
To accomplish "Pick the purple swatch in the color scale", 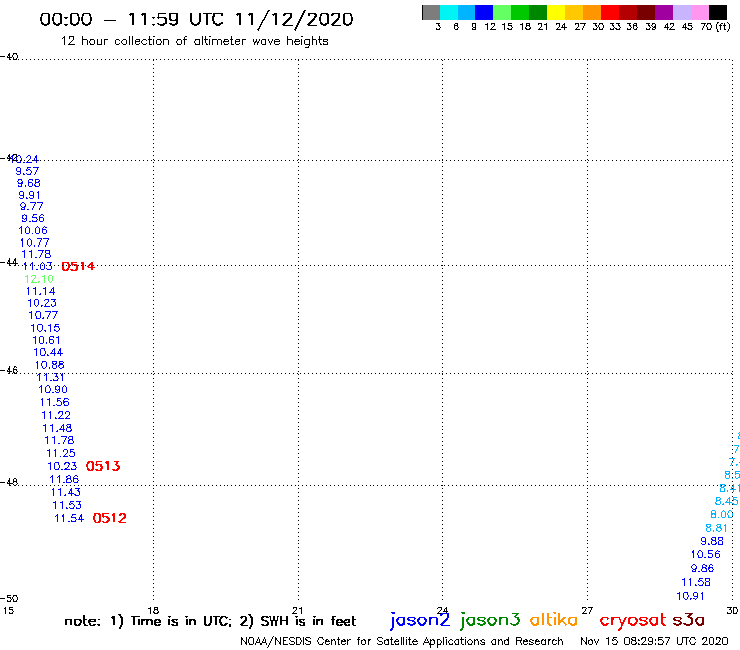I will point(664,12).
